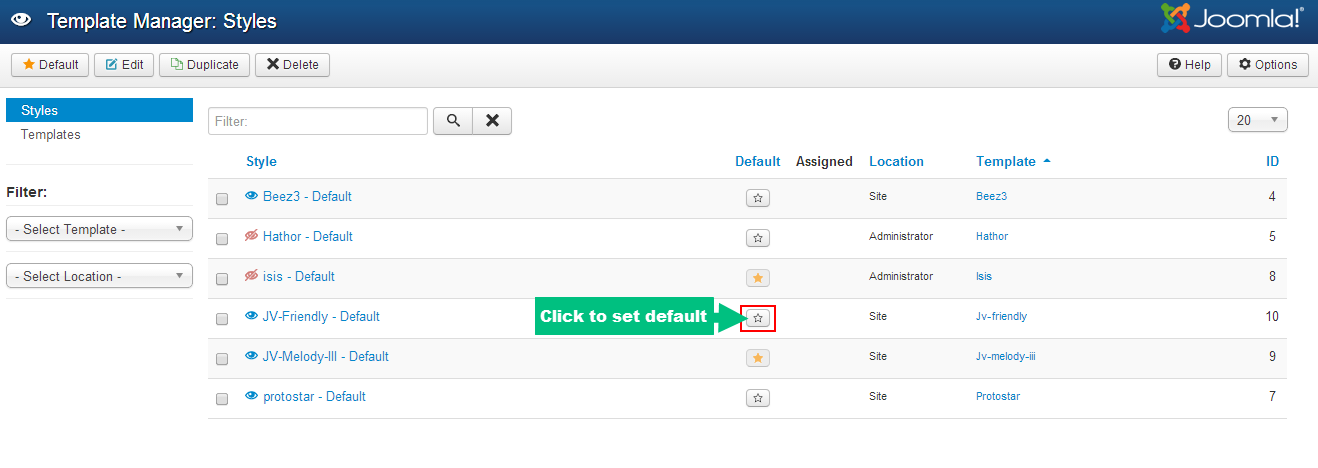Open the 20 items-per-page dropdown
Screen dimensions: 1318x468
(x=1257, y=120)
